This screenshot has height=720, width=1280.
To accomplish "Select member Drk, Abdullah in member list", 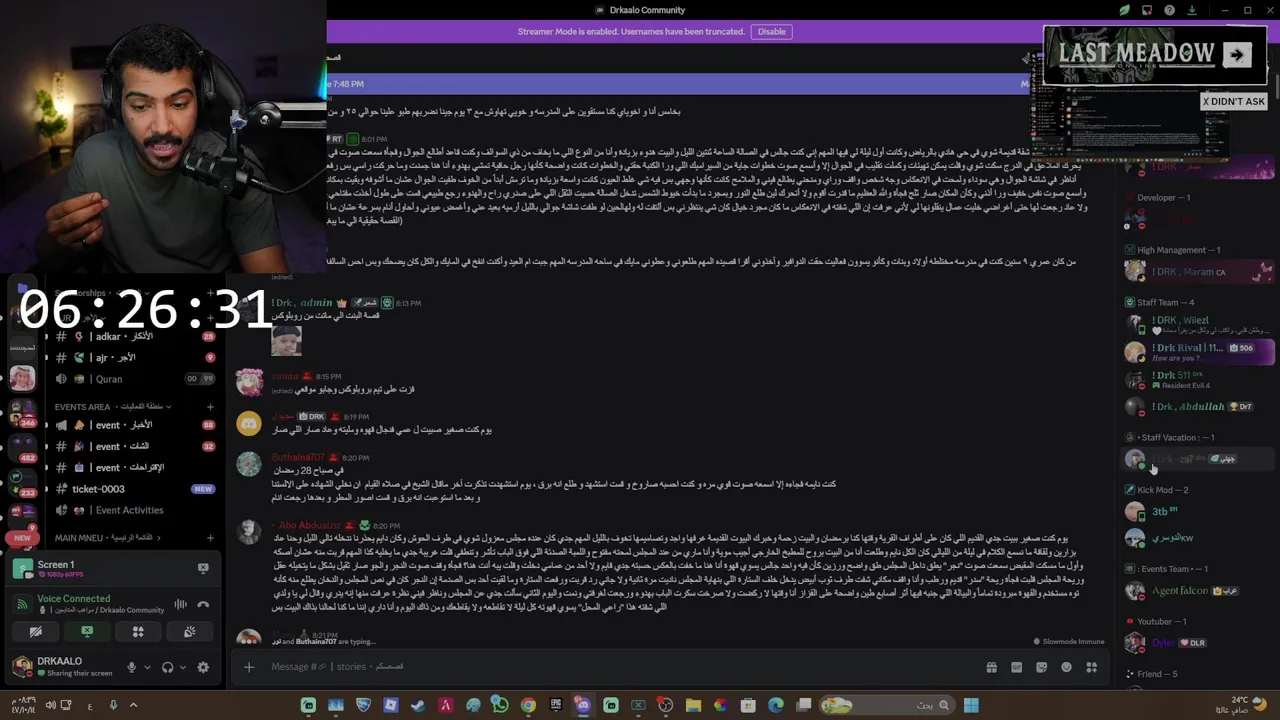I will tap(1198, 407).
